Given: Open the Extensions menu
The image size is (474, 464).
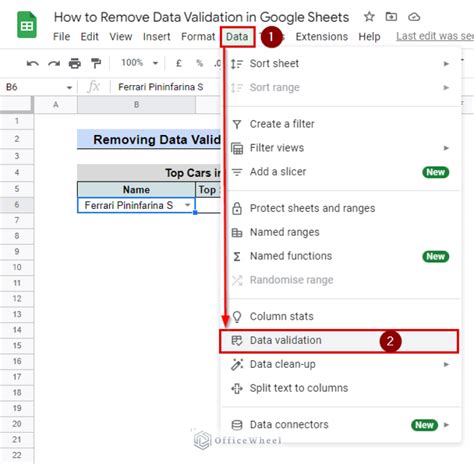Looking at the screenshot, I should point(322,36).
